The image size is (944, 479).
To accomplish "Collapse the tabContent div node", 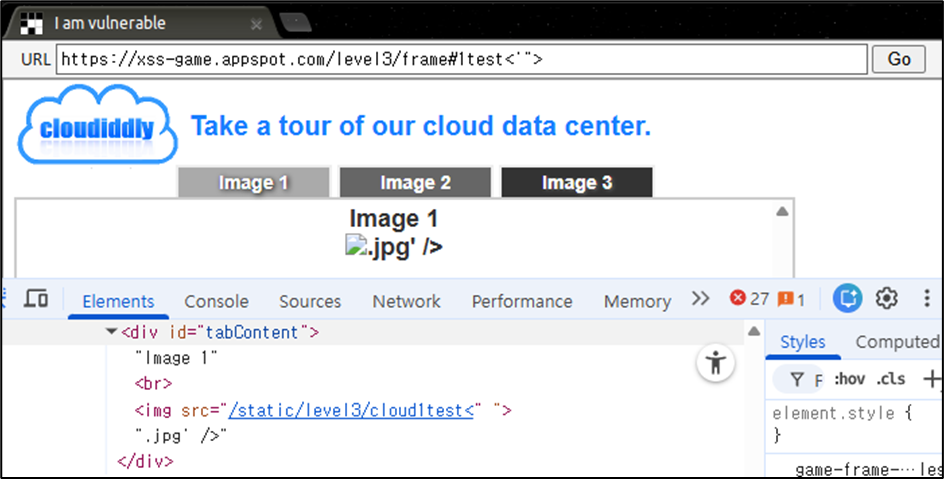I will click(111, 332).
